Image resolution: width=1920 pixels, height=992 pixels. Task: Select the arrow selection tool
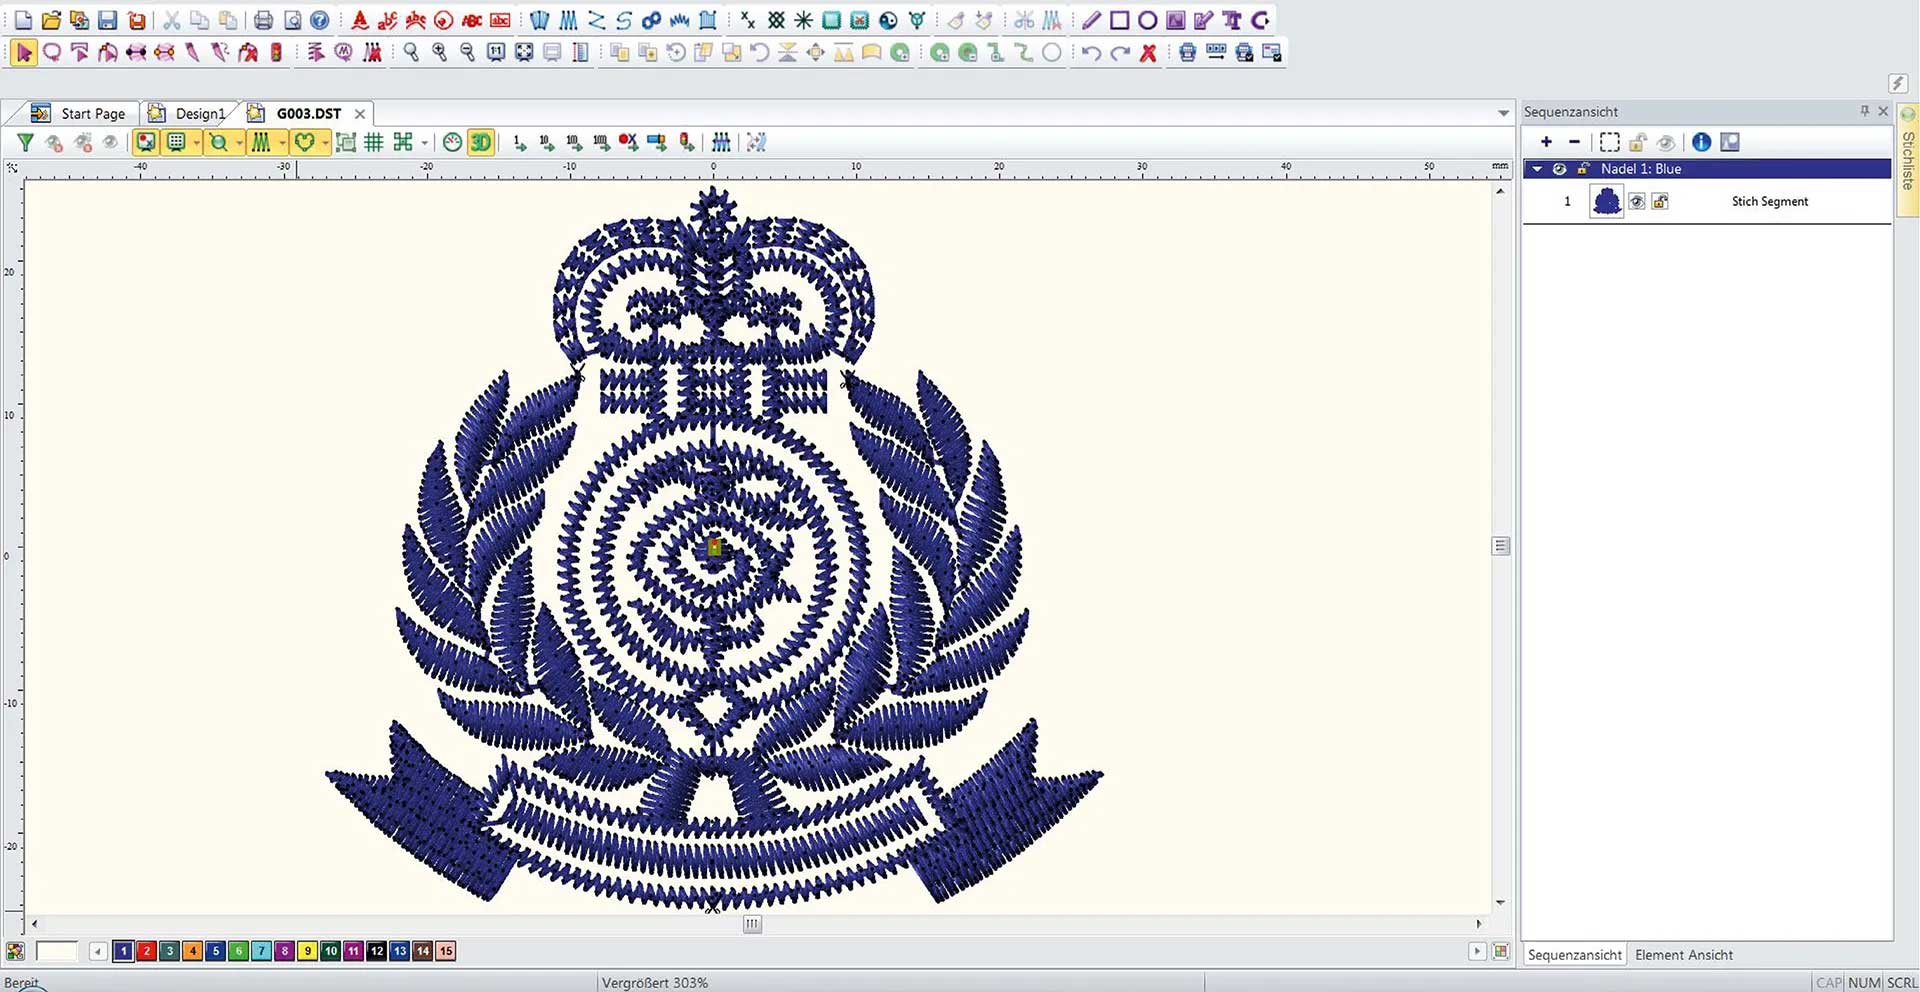[23, 53]
